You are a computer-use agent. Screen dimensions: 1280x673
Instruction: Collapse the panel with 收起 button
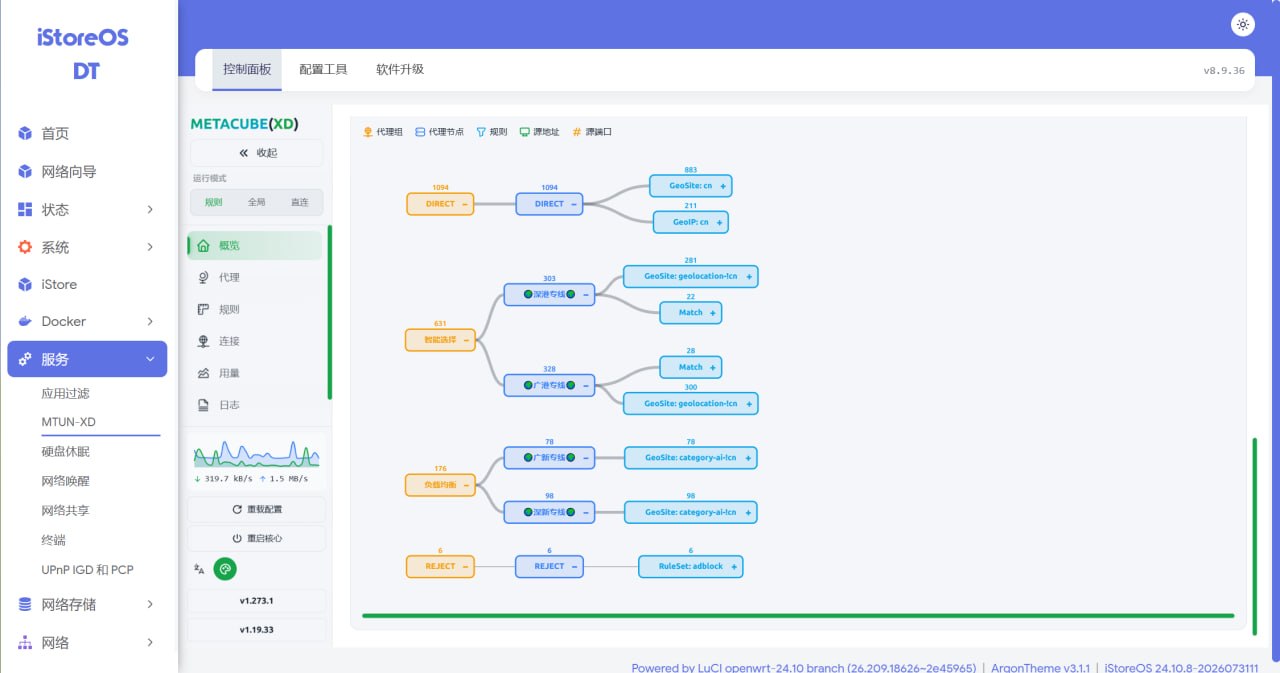[257, 153]
